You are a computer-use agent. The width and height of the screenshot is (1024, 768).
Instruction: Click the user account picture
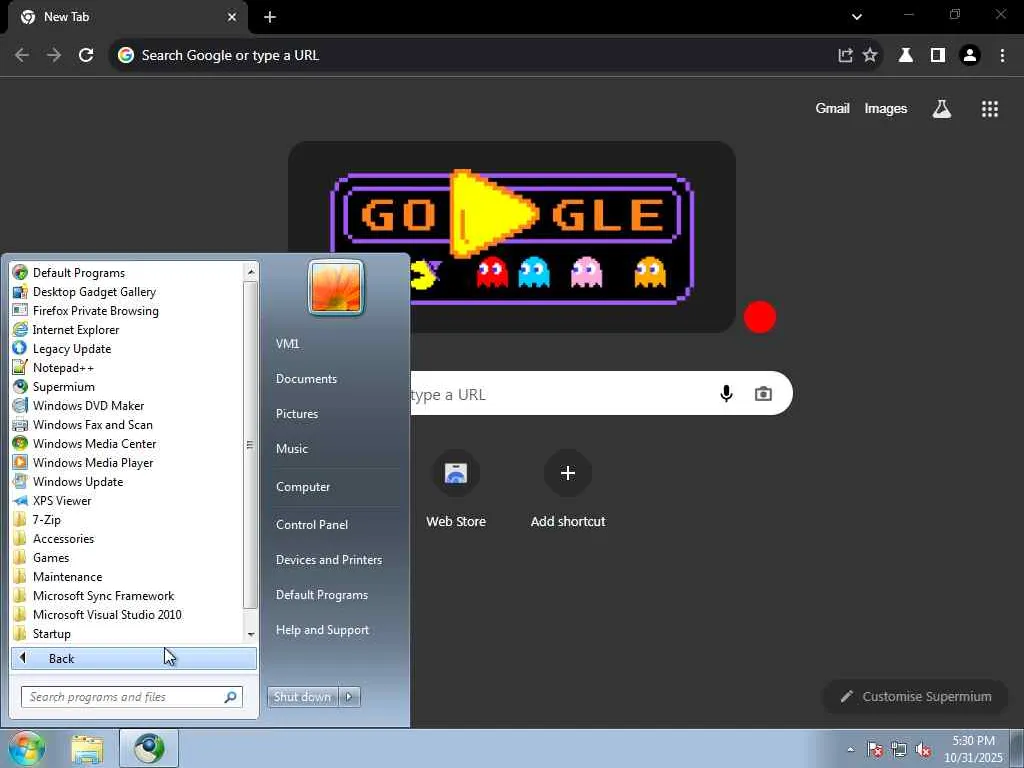(336, 287)
